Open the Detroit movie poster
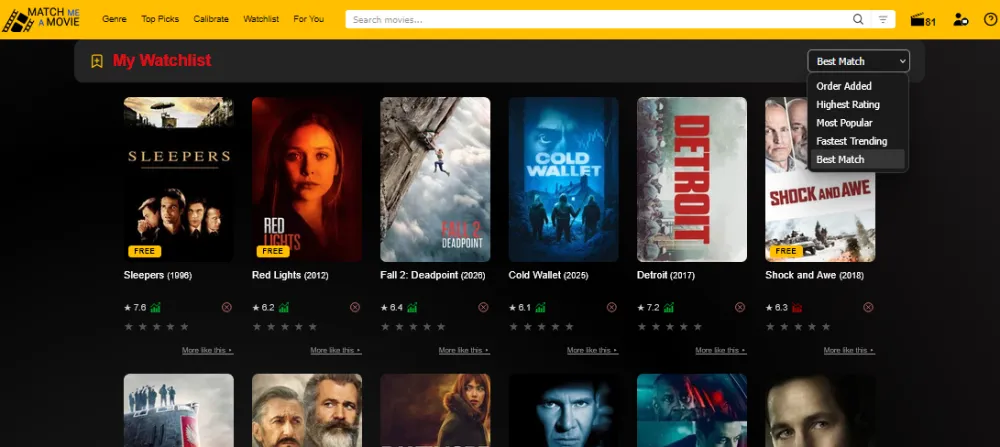This screenshot has height=447, width=1000. 691,179
